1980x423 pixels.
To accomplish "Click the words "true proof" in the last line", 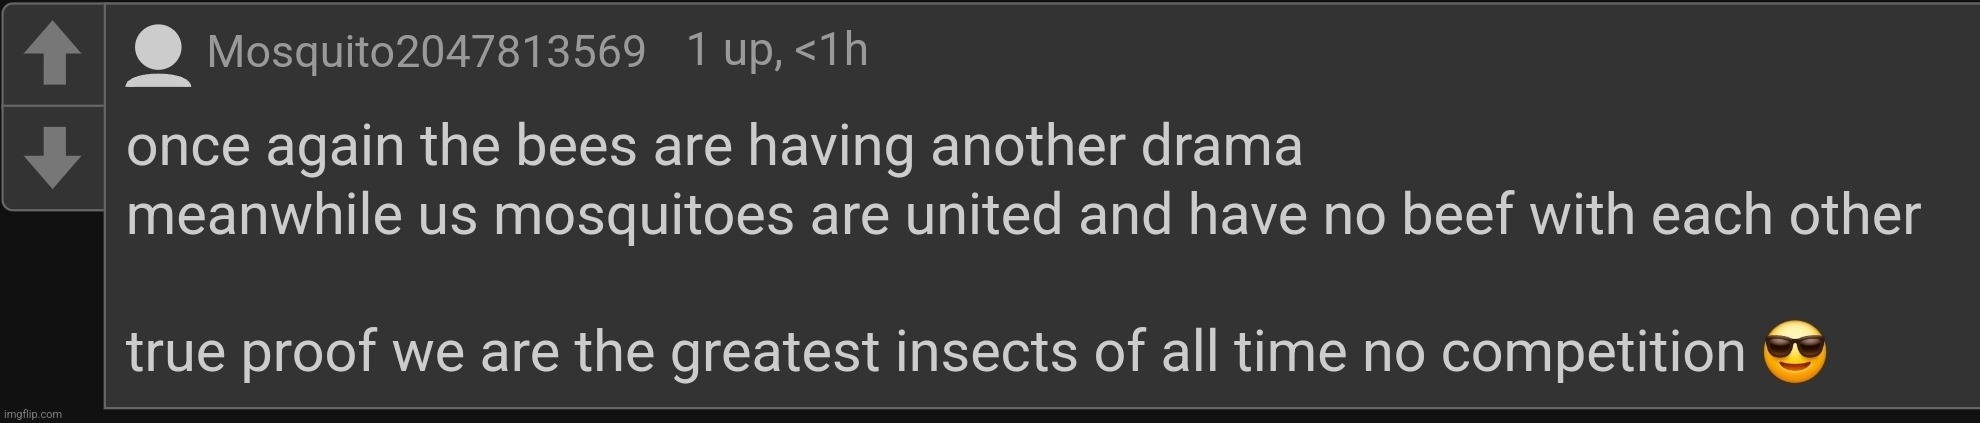I will pyautogui.click(x=251, y=352).
